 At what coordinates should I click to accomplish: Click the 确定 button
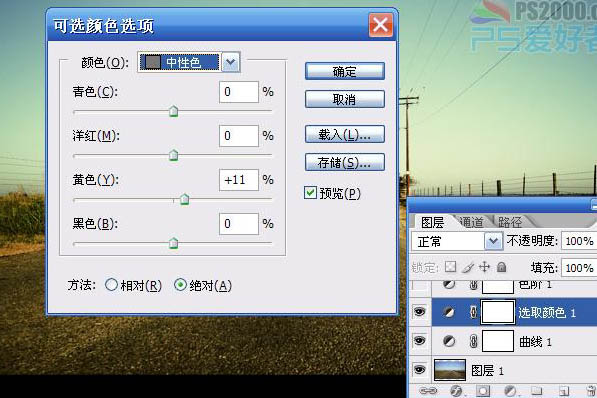pyautogui.click(x=345, y=71)
